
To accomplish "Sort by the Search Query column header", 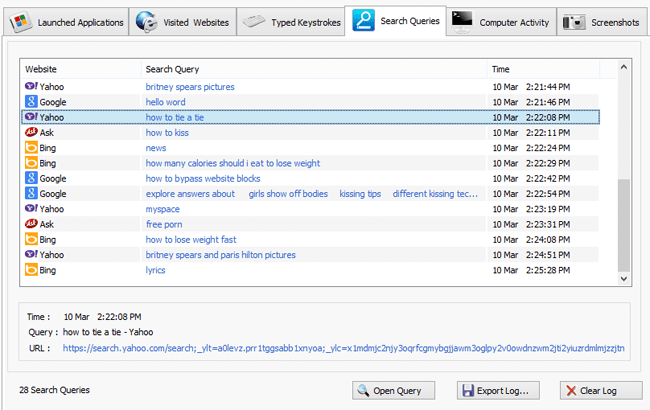I will [x=314, y=69].
